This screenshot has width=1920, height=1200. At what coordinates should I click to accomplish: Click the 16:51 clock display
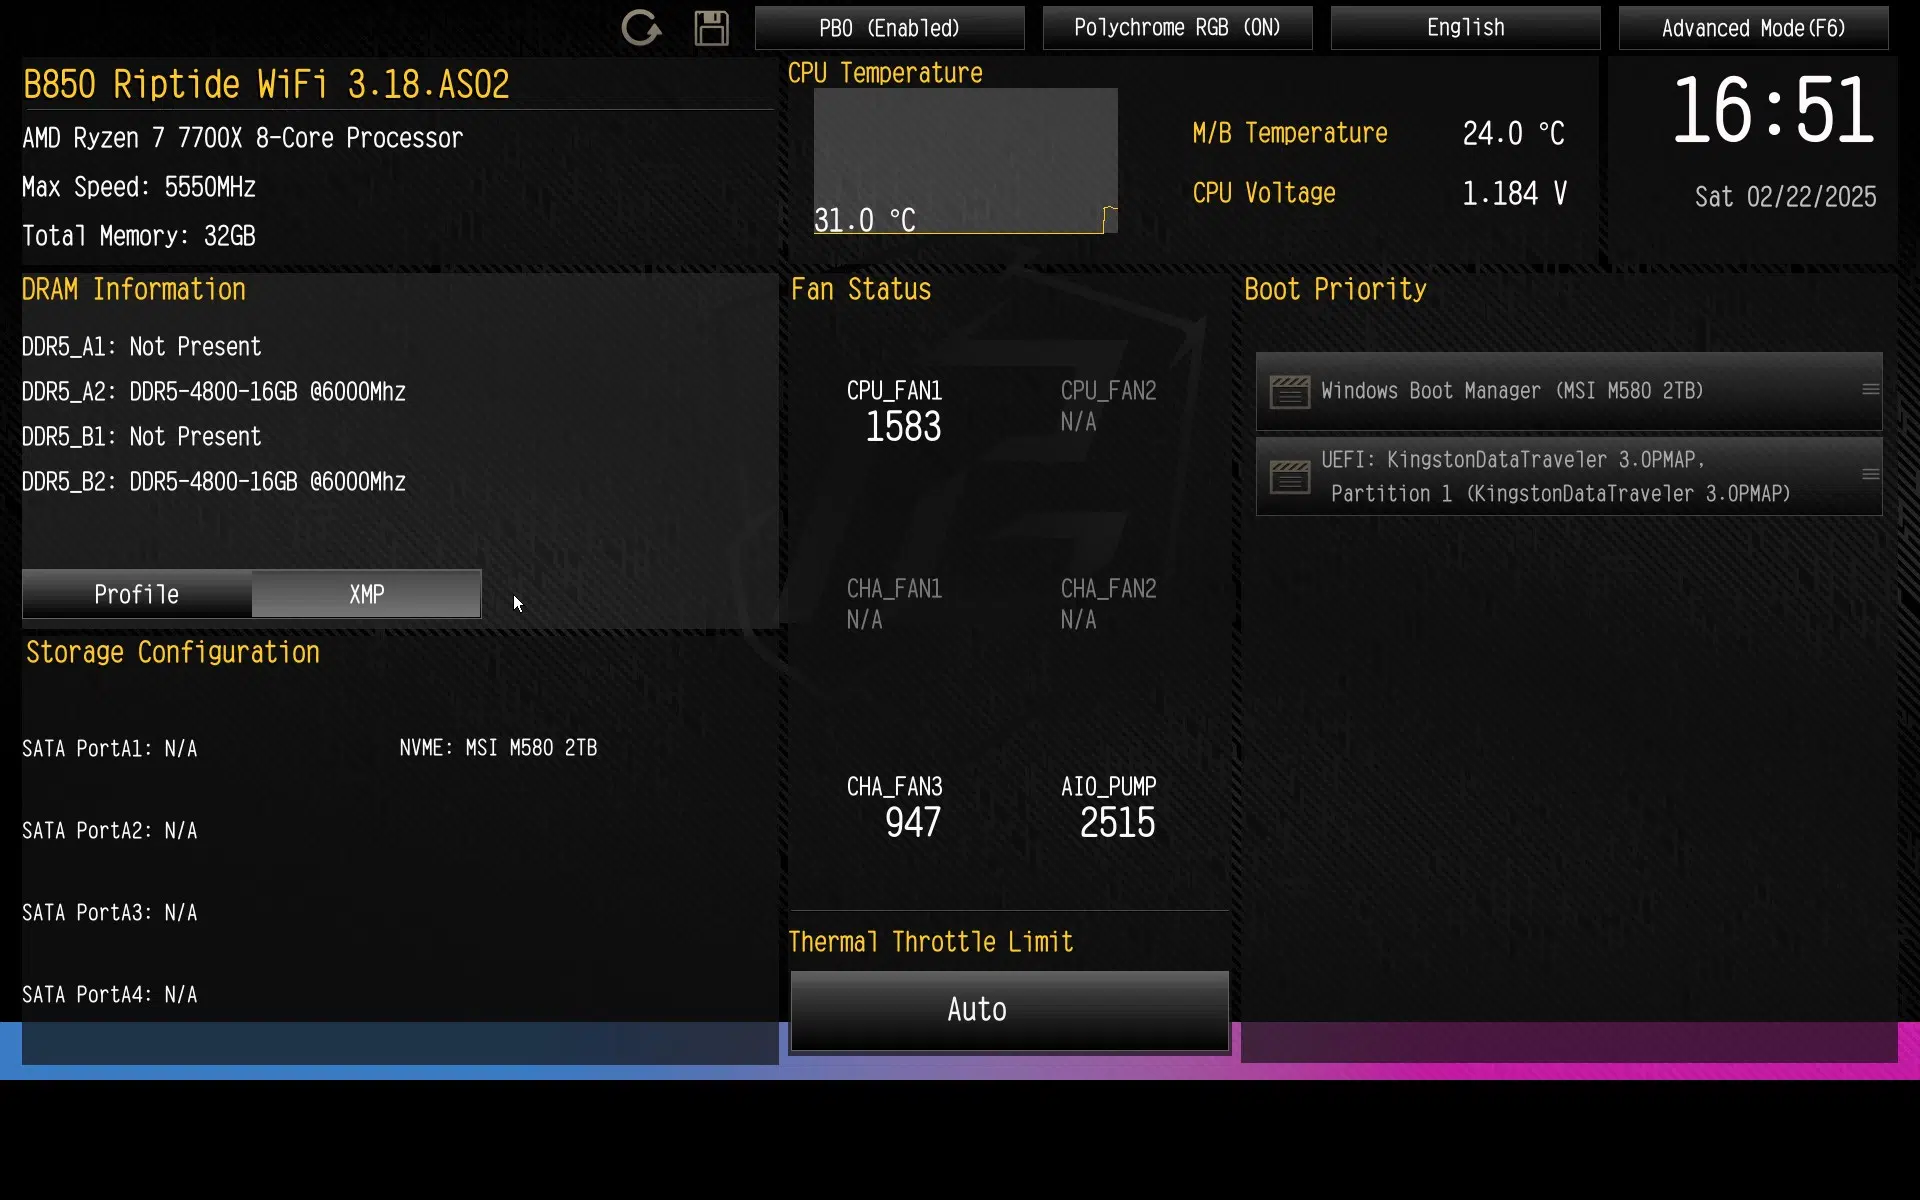(x=1772, y=110)
